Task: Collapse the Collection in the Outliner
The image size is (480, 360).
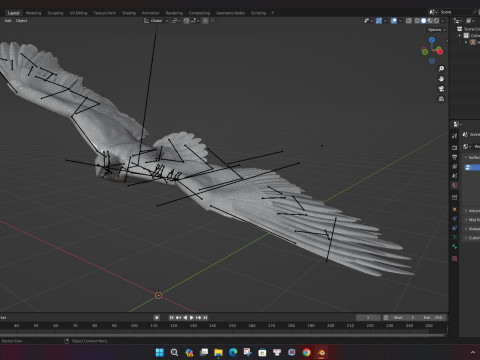Action: click(459, 35)
